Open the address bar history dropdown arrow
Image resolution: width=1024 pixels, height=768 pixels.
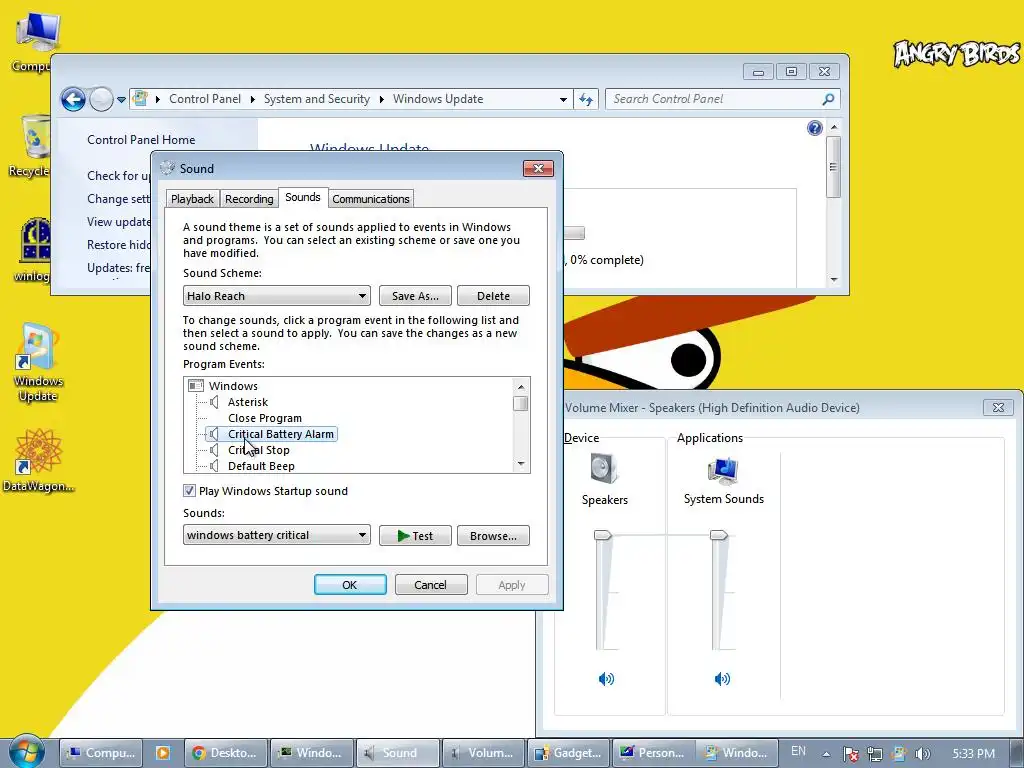(563, 100)
